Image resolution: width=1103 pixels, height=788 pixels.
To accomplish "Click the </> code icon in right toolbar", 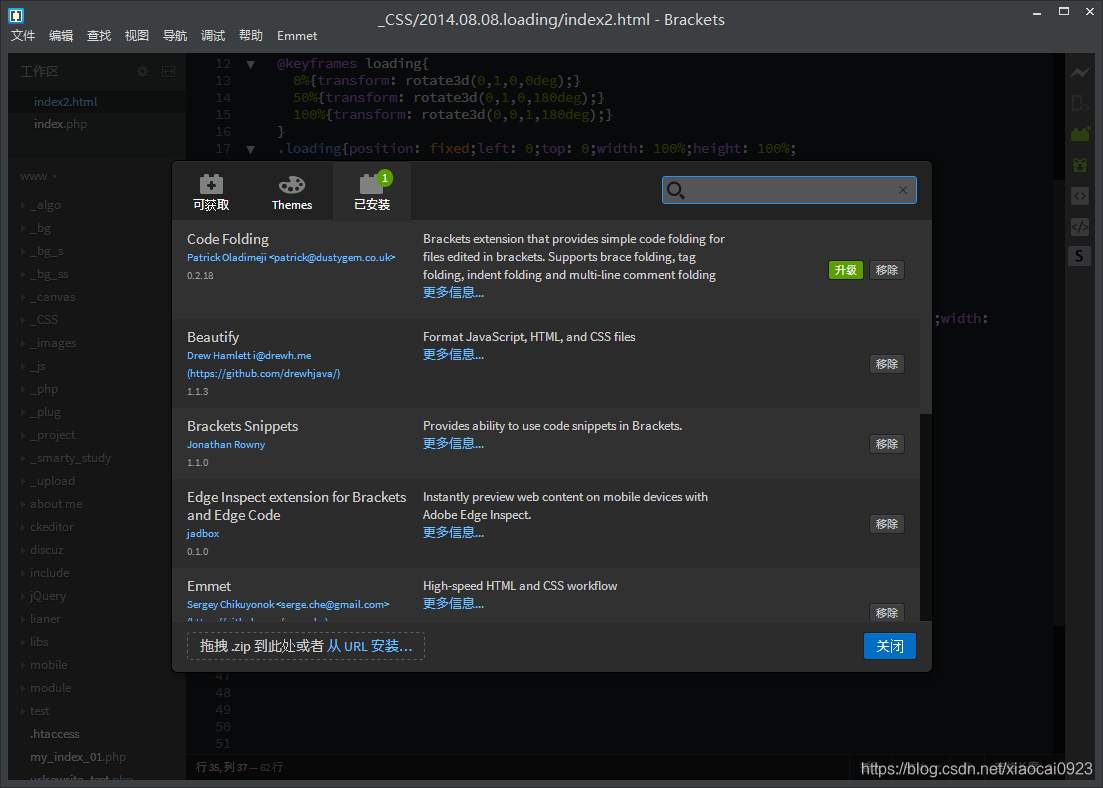I will (x=1080, y=227).
